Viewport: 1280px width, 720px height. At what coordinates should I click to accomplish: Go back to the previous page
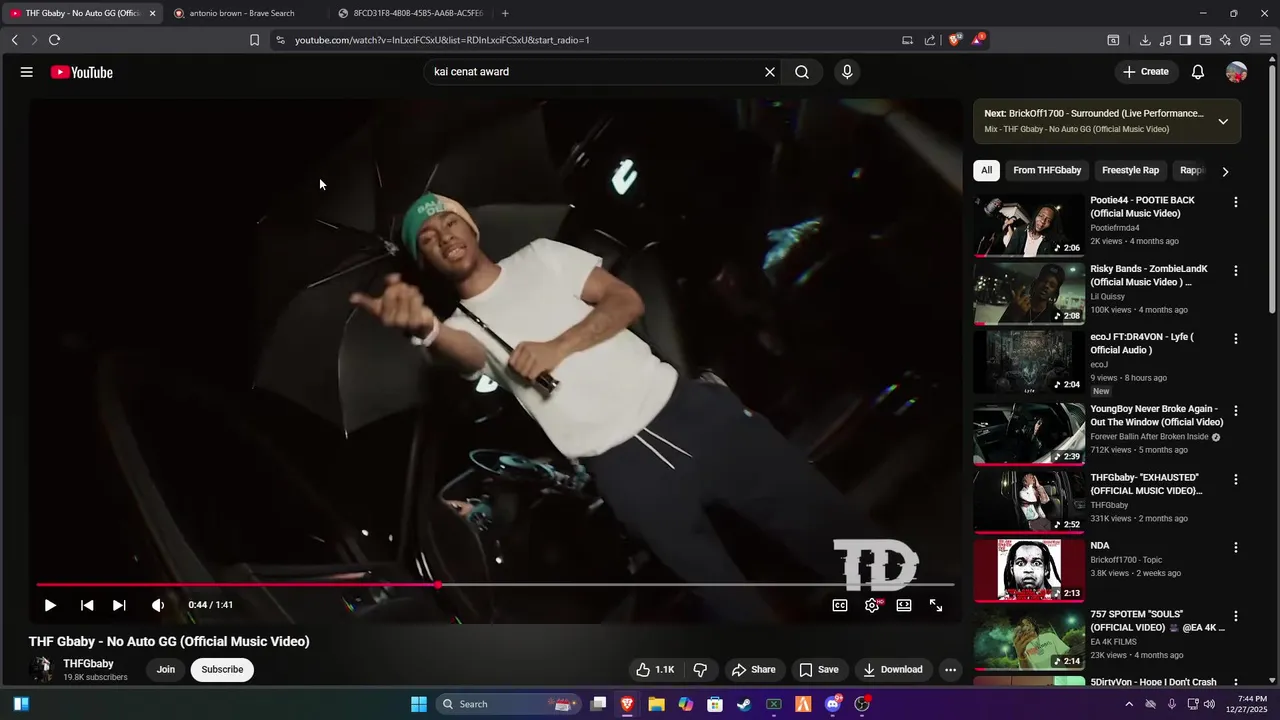point(14,40)
